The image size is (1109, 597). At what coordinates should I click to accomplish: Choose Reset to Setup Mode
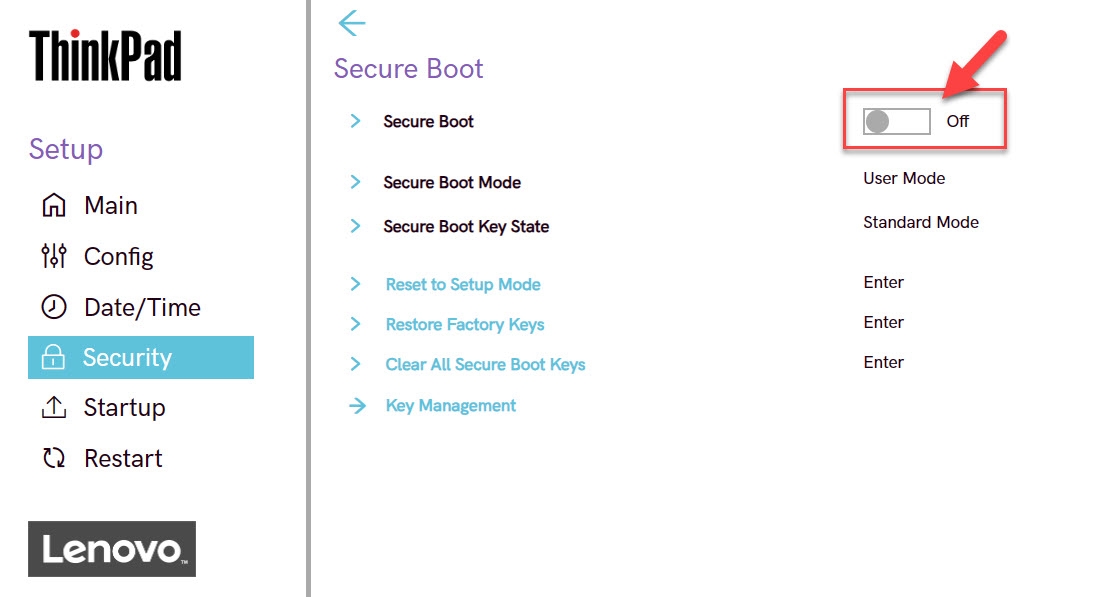[463, 284]
